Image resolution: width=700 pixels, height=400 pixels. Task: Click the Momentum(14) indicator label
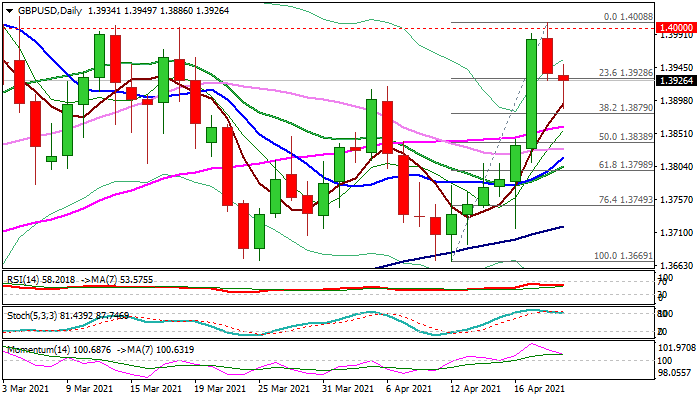pyautogui.click(x=32, y=349)
